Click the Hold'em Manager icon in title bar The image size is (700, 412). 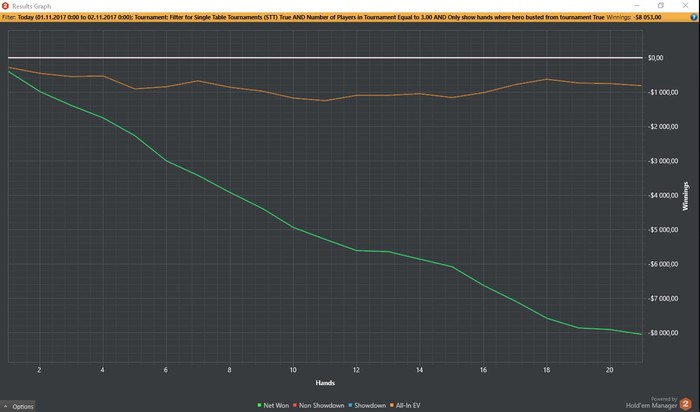coord(5,6)
